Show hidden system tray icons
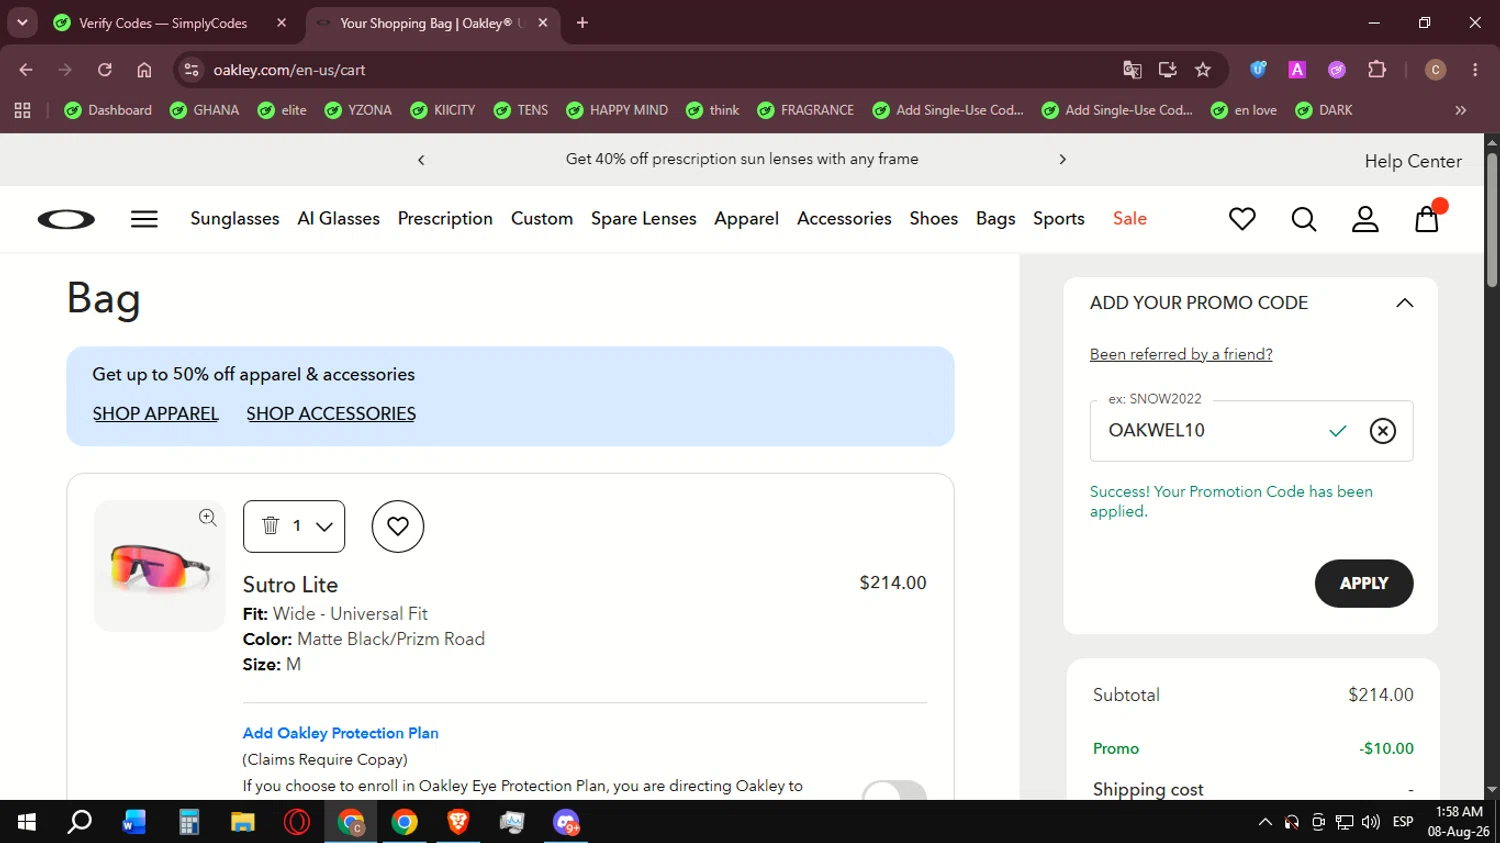This screenshot has width=1500, height=843. pyautogui.click(x=1265, y=822)
